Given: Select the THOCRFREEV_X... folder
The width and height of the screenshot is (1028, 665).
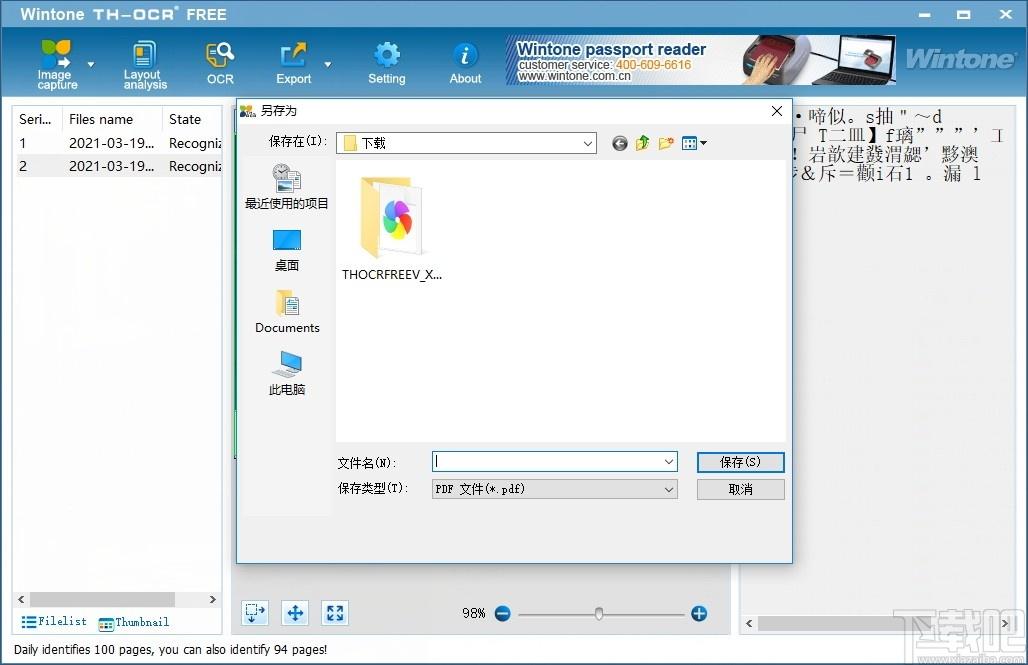Looking at the screenshot, I should (x=392, y=228).
